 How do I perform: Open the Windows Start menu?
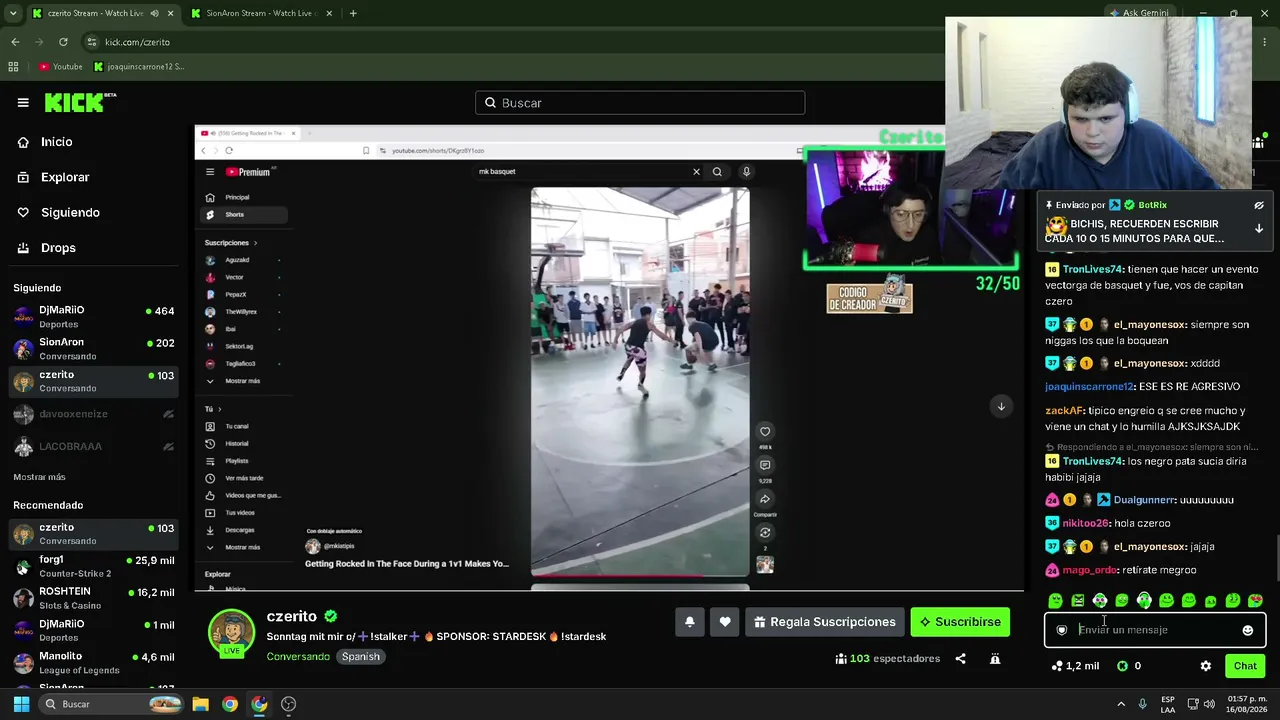click(x=21, y=704)
